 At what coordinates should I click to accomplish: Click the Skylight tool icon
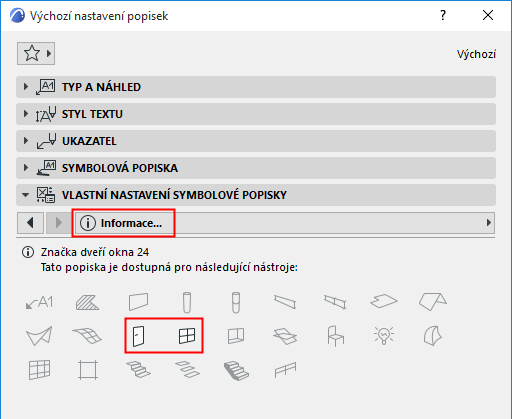(x=285, y=336)
